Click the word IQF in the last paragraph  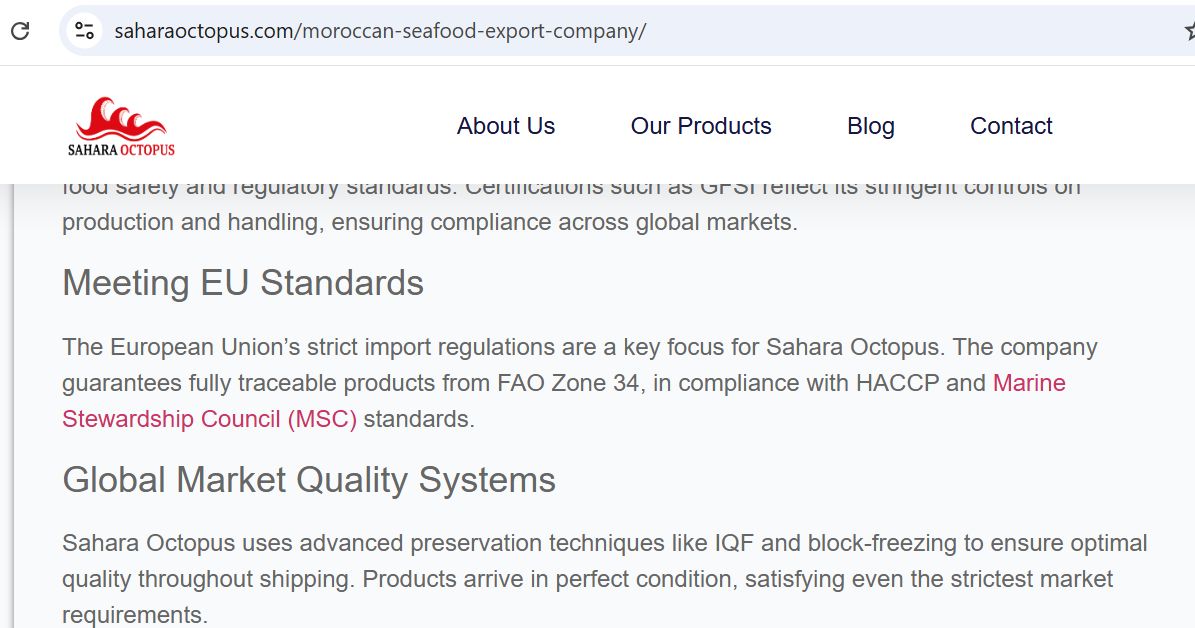pos(734,543)
